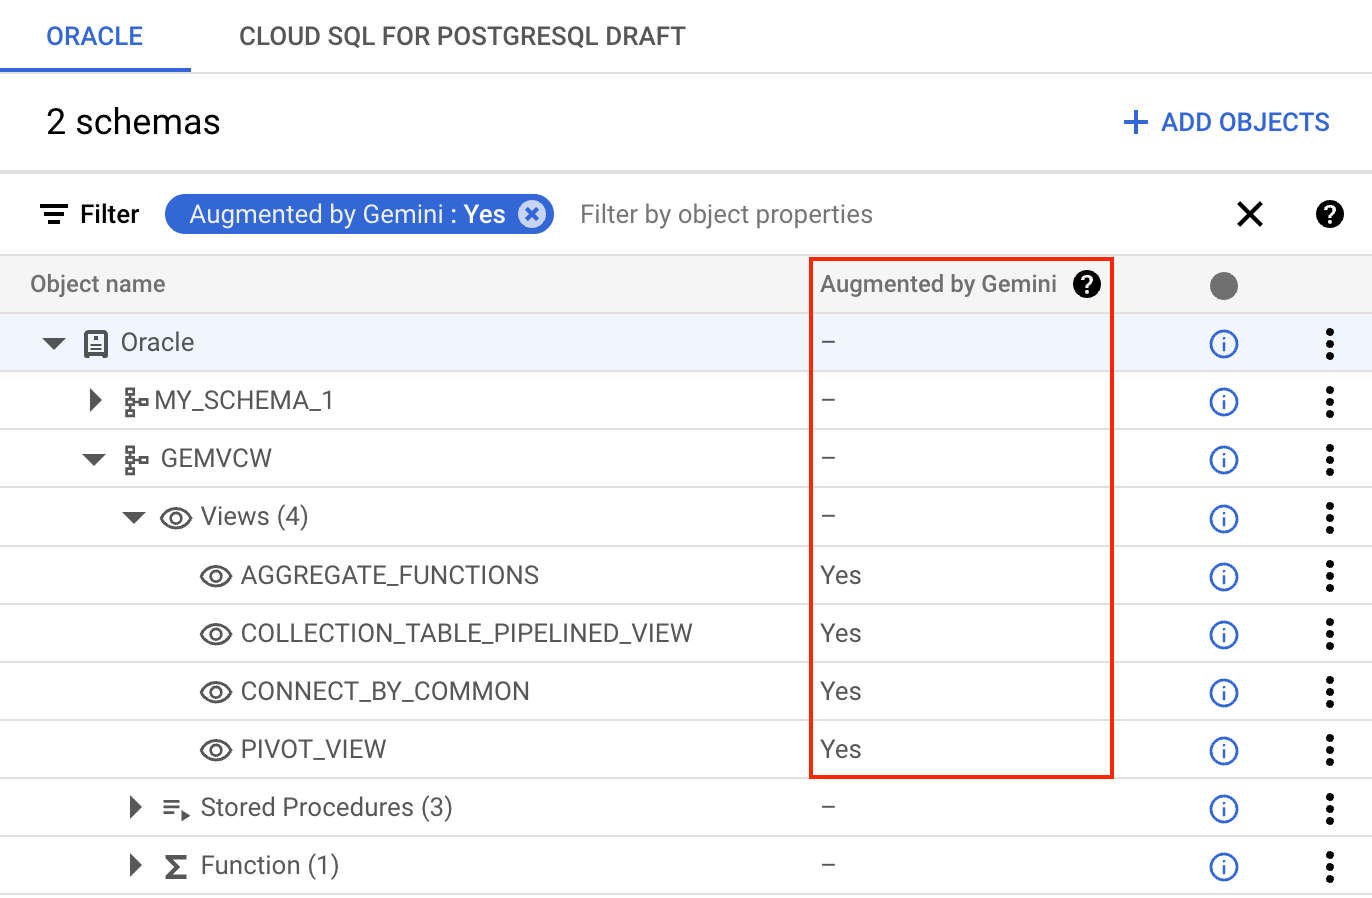1372x898 pixels.
Task: Click the database icon next to Oracle
Action: [95, 342]
